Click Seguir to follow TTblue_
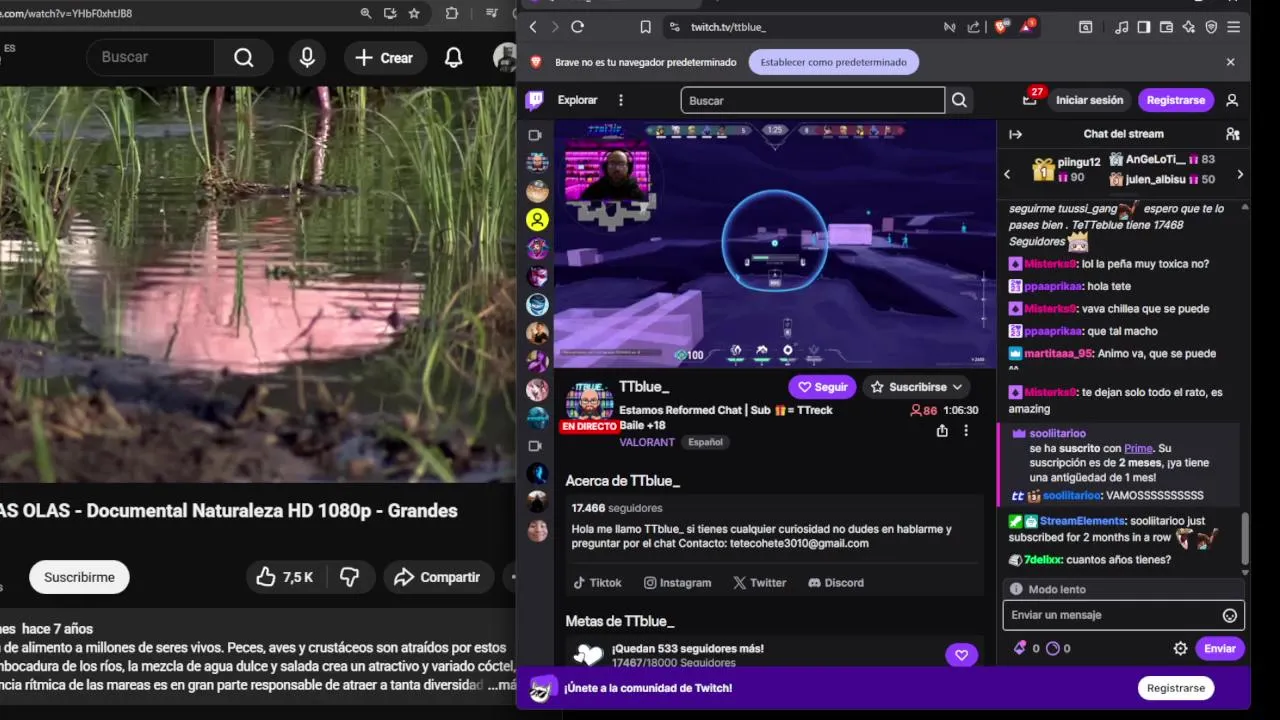1280x720 pixels. tap(821, 387)
